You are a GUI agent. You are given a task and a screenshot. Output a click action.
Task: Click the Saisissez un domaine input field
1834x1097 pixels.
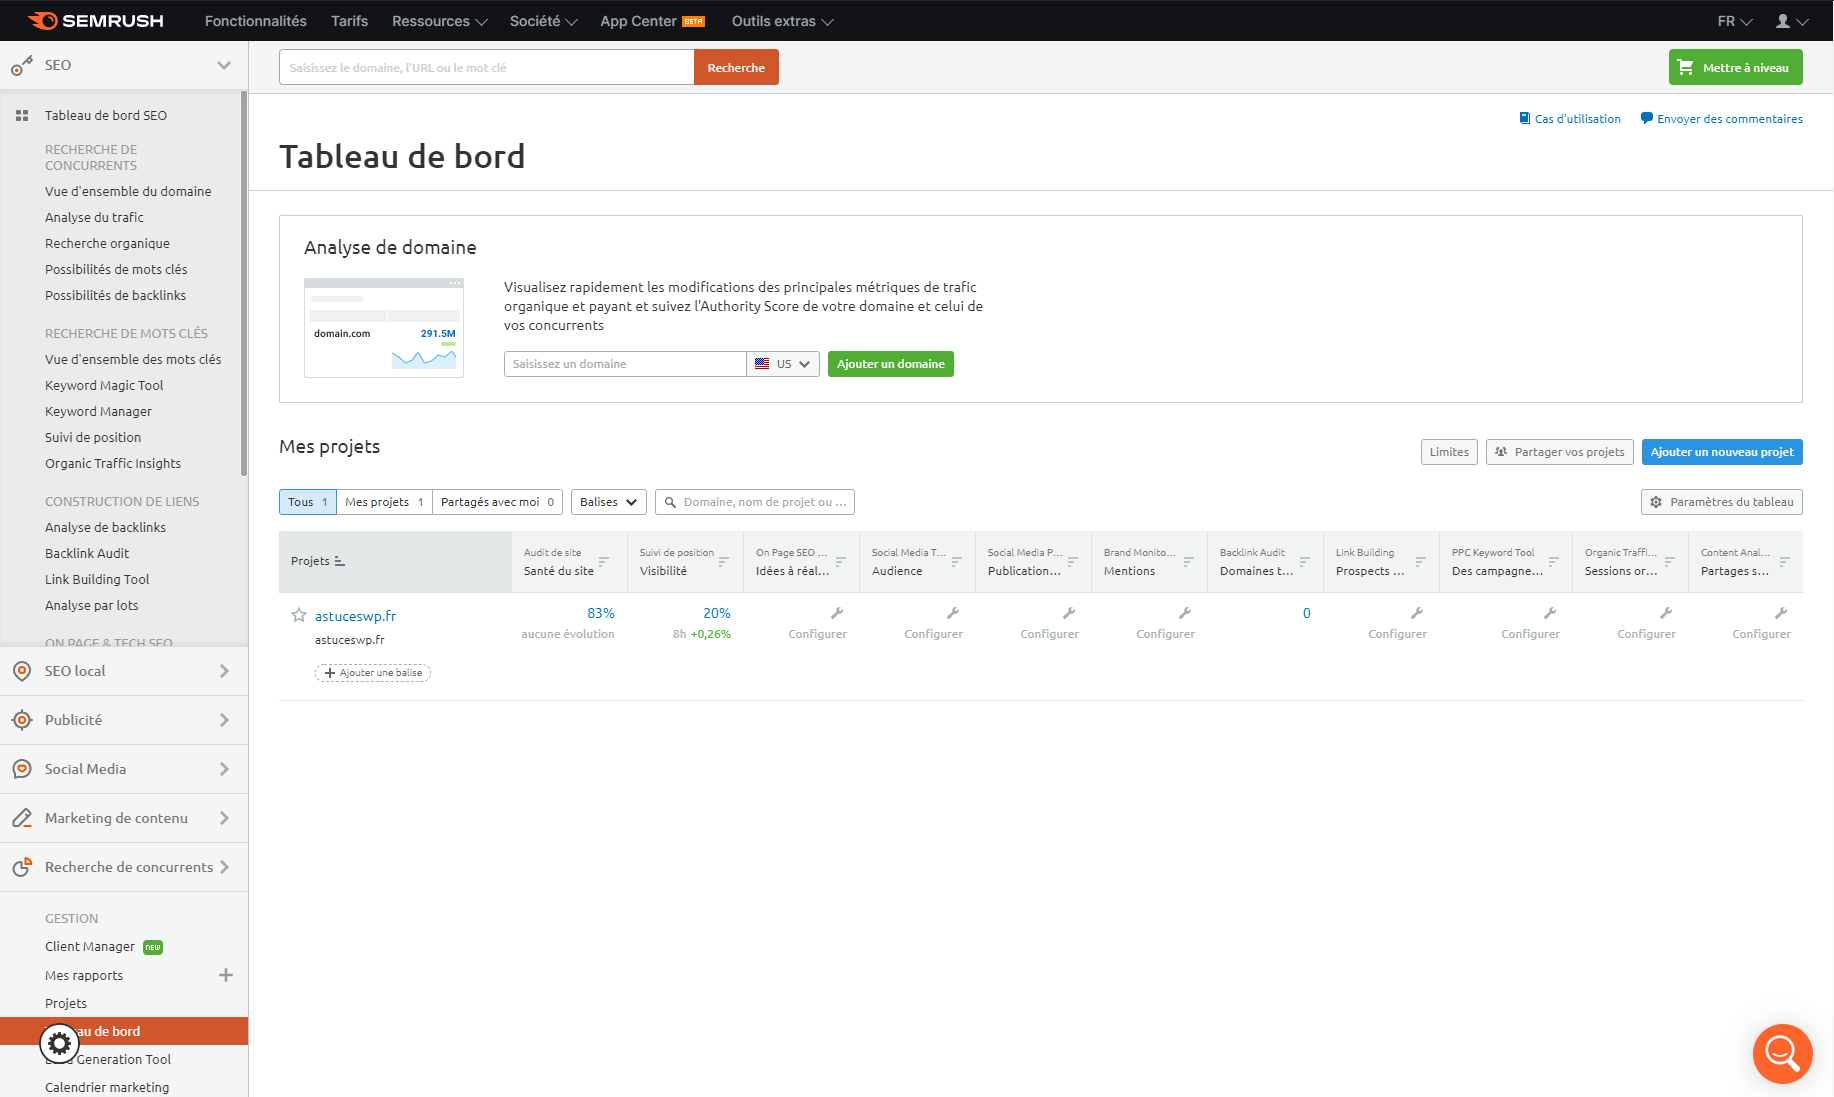625,364
